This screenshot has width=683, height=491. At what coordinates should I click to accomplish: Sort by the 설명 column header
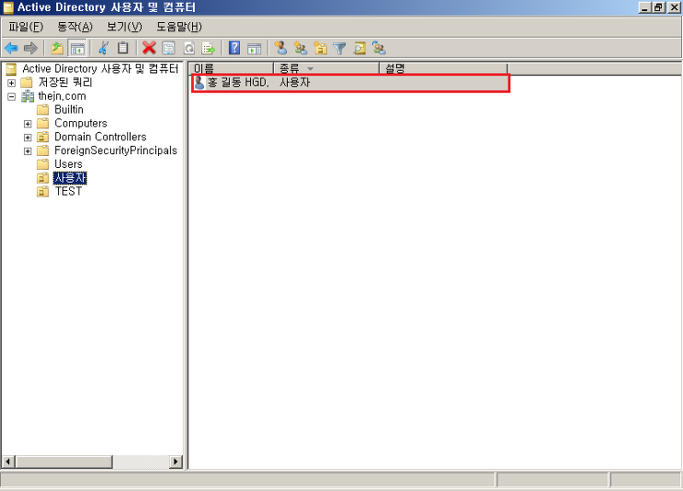click(x=443, y=68)
